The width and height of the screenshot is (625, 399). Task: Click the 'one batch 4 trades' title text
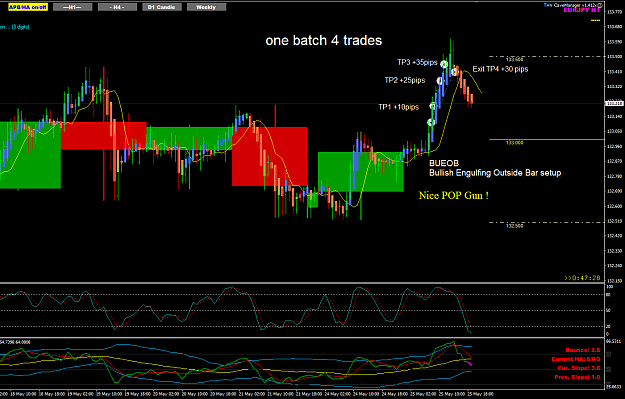pos(324,40)
